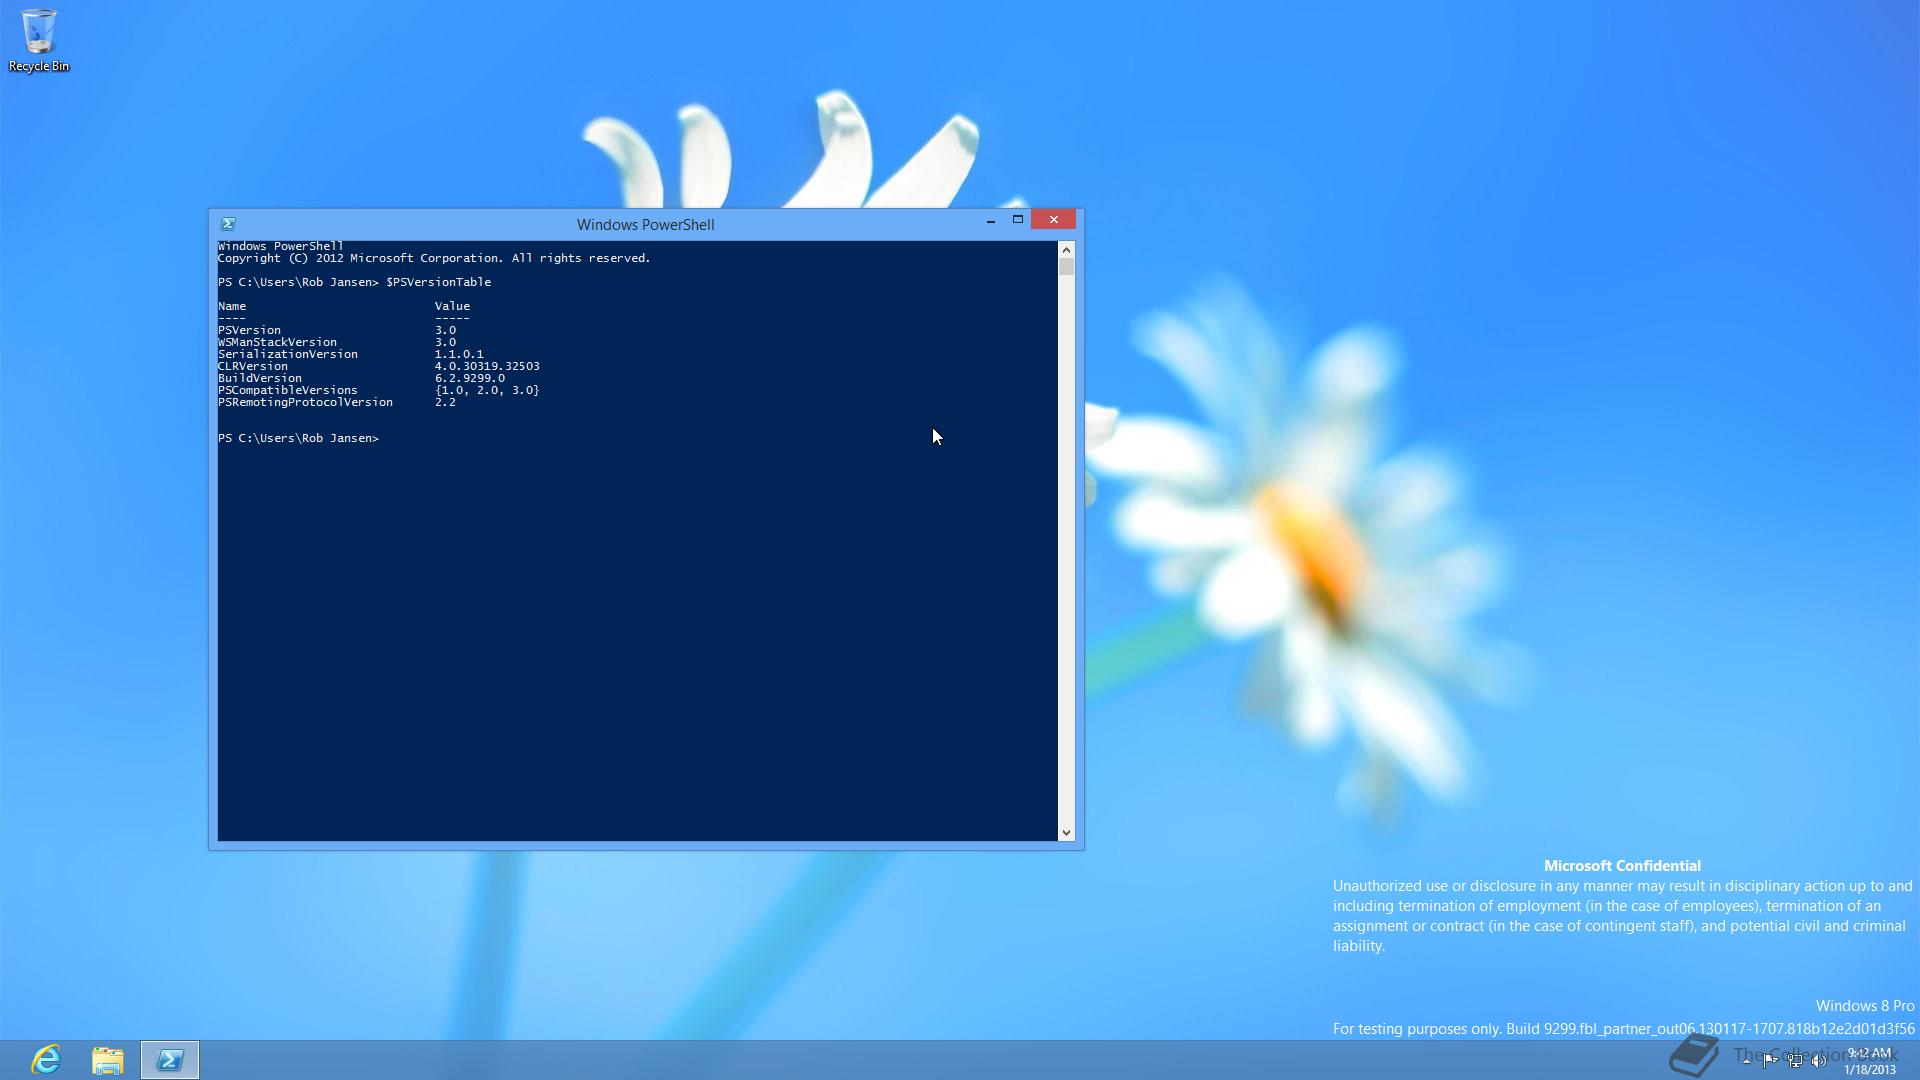Click the Value column header in console
Viewport: 1920px width, 1080px height.
click(x=452, y=307)
